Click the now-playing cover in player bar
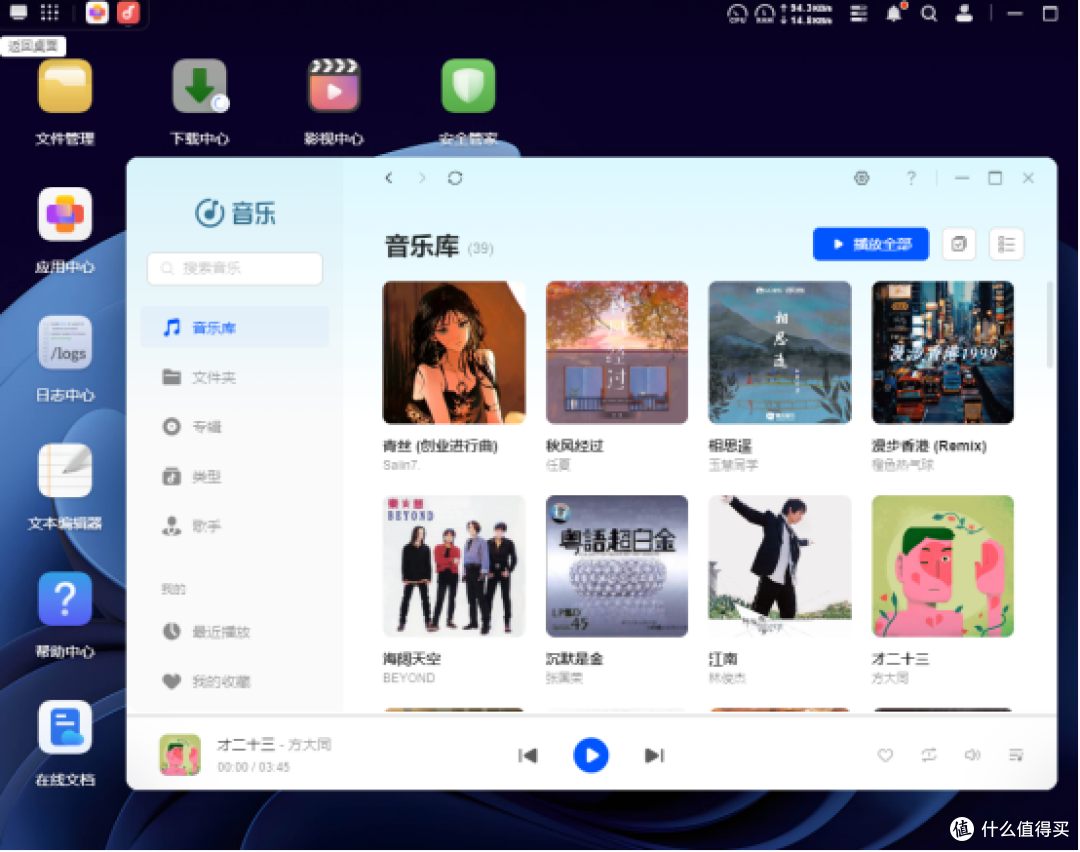The height and width of the screenshot is (852, 1080). coord(180,755)
